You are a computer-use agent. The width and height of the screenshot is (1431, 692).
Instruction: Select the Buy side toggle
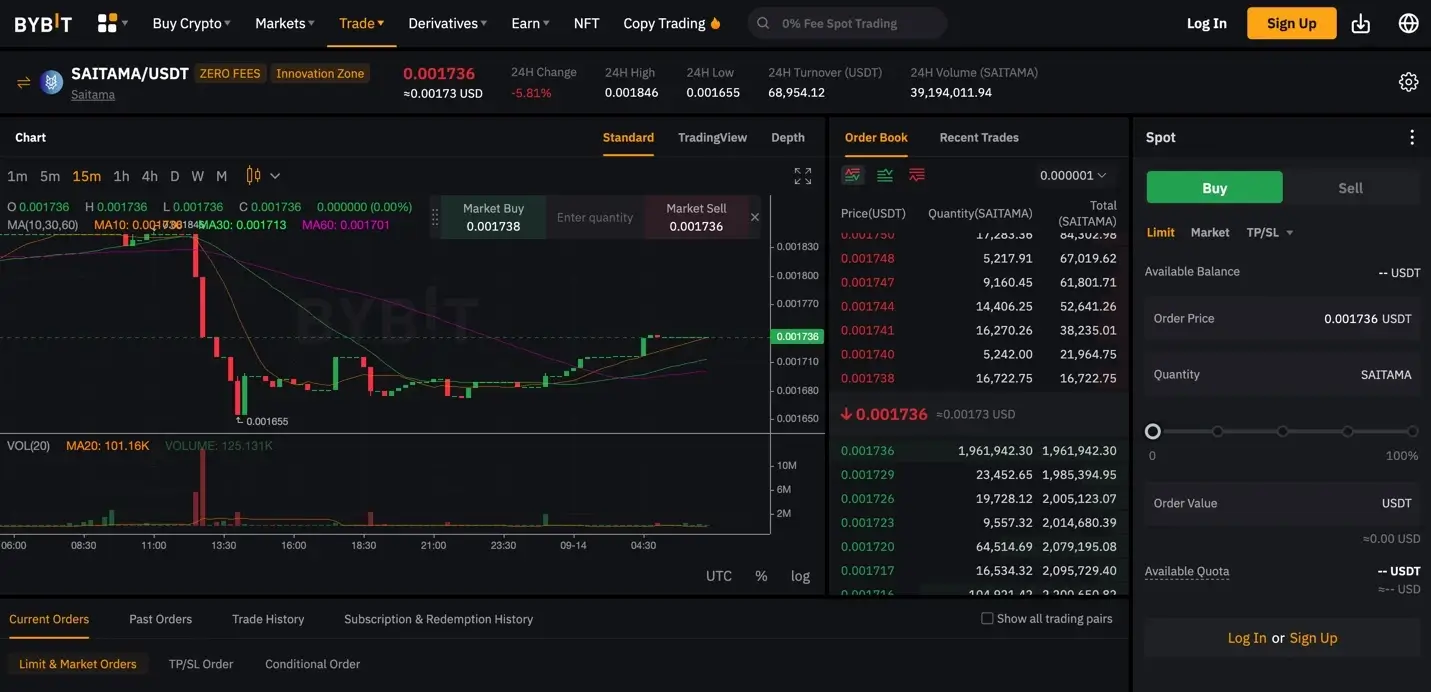pyautogui.click(x=1214, y=188)
